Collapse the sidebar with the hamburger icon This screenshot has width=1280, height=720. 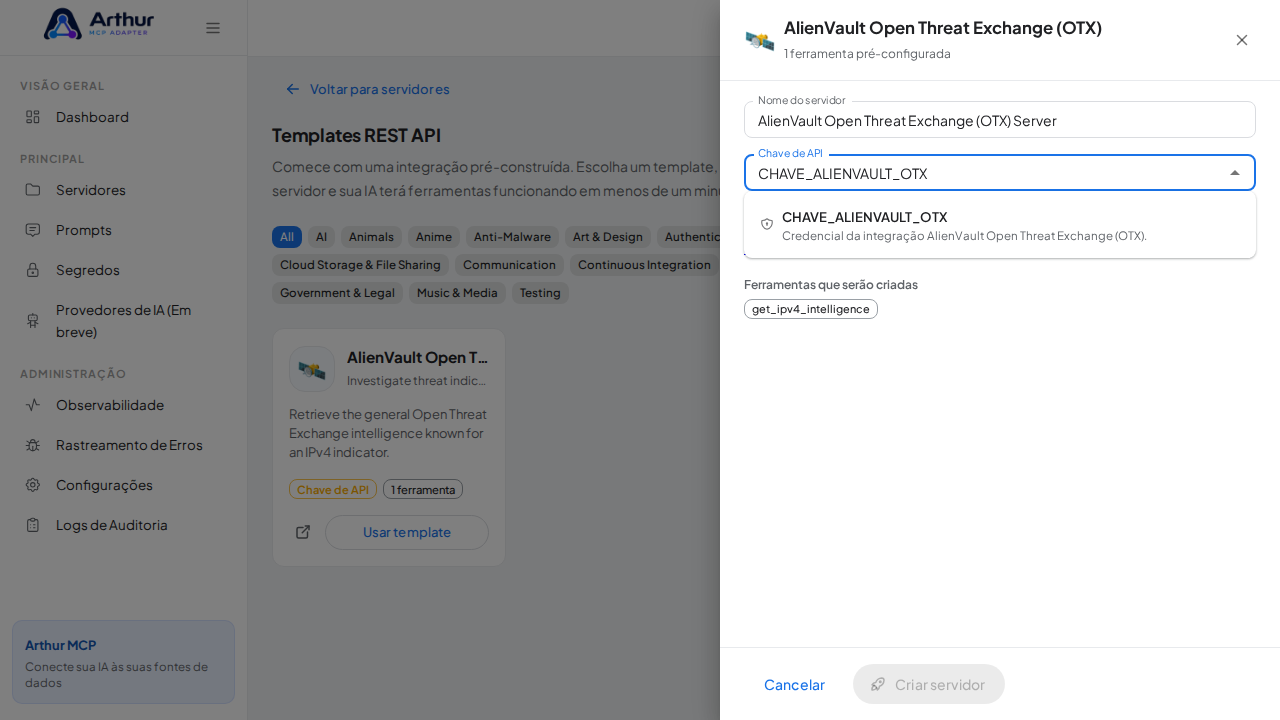(x=213, y=28)
